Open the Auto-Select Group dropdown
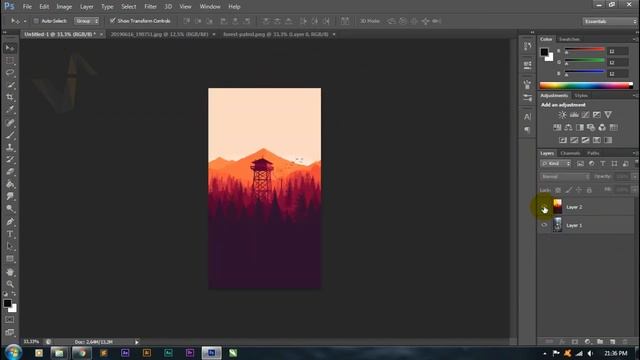Image resolution: width=640 pixels, height=360 pixels. pos(87,21)
